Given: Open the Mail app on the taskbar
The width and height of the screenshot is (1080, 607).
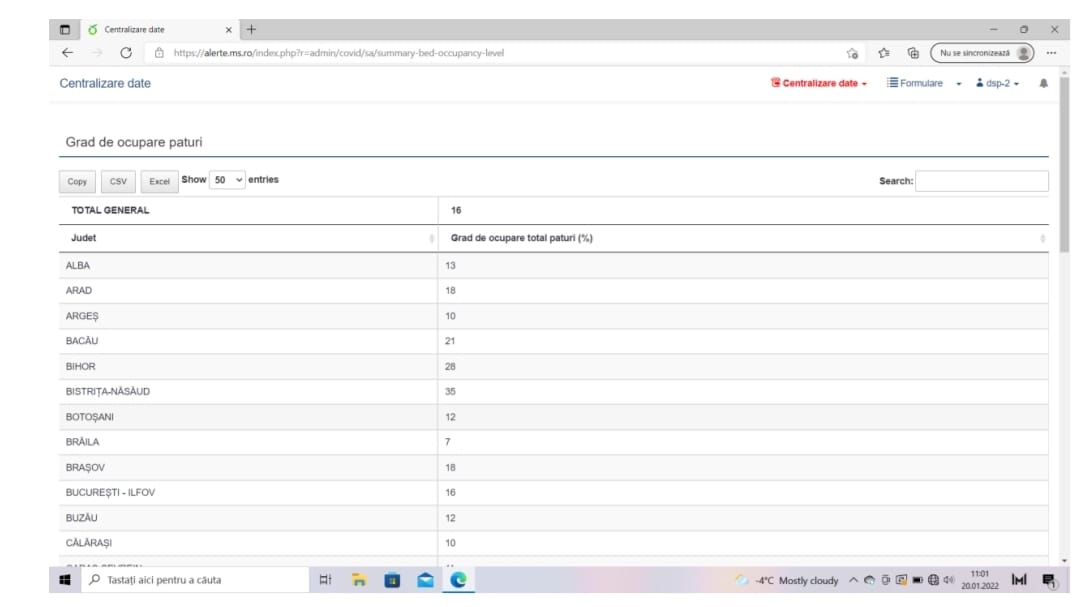Looking at the screenshot, I should point(425,580).
